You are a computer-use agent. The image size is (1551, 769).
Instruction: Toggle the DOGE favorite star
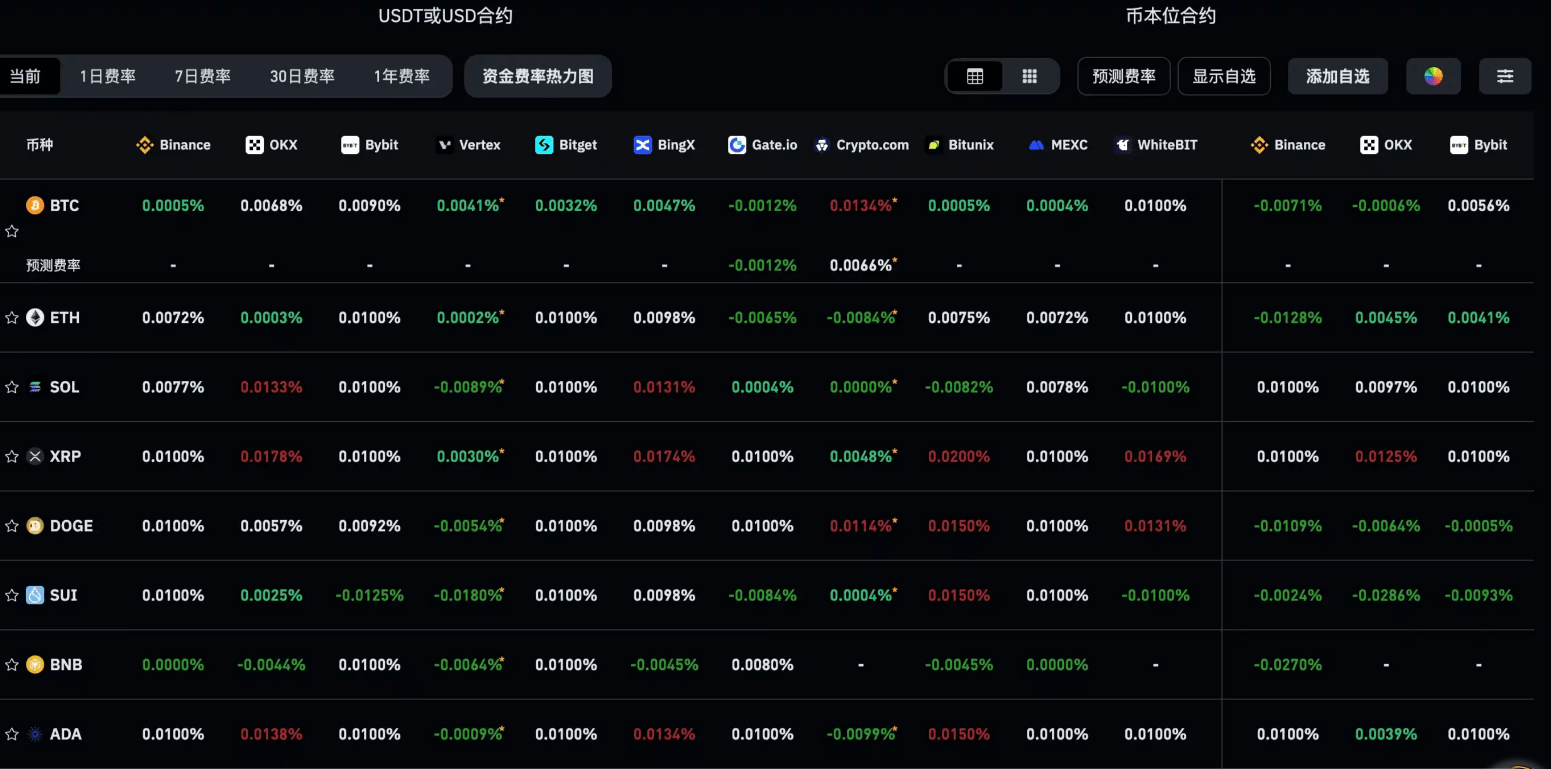click(12, 525)
